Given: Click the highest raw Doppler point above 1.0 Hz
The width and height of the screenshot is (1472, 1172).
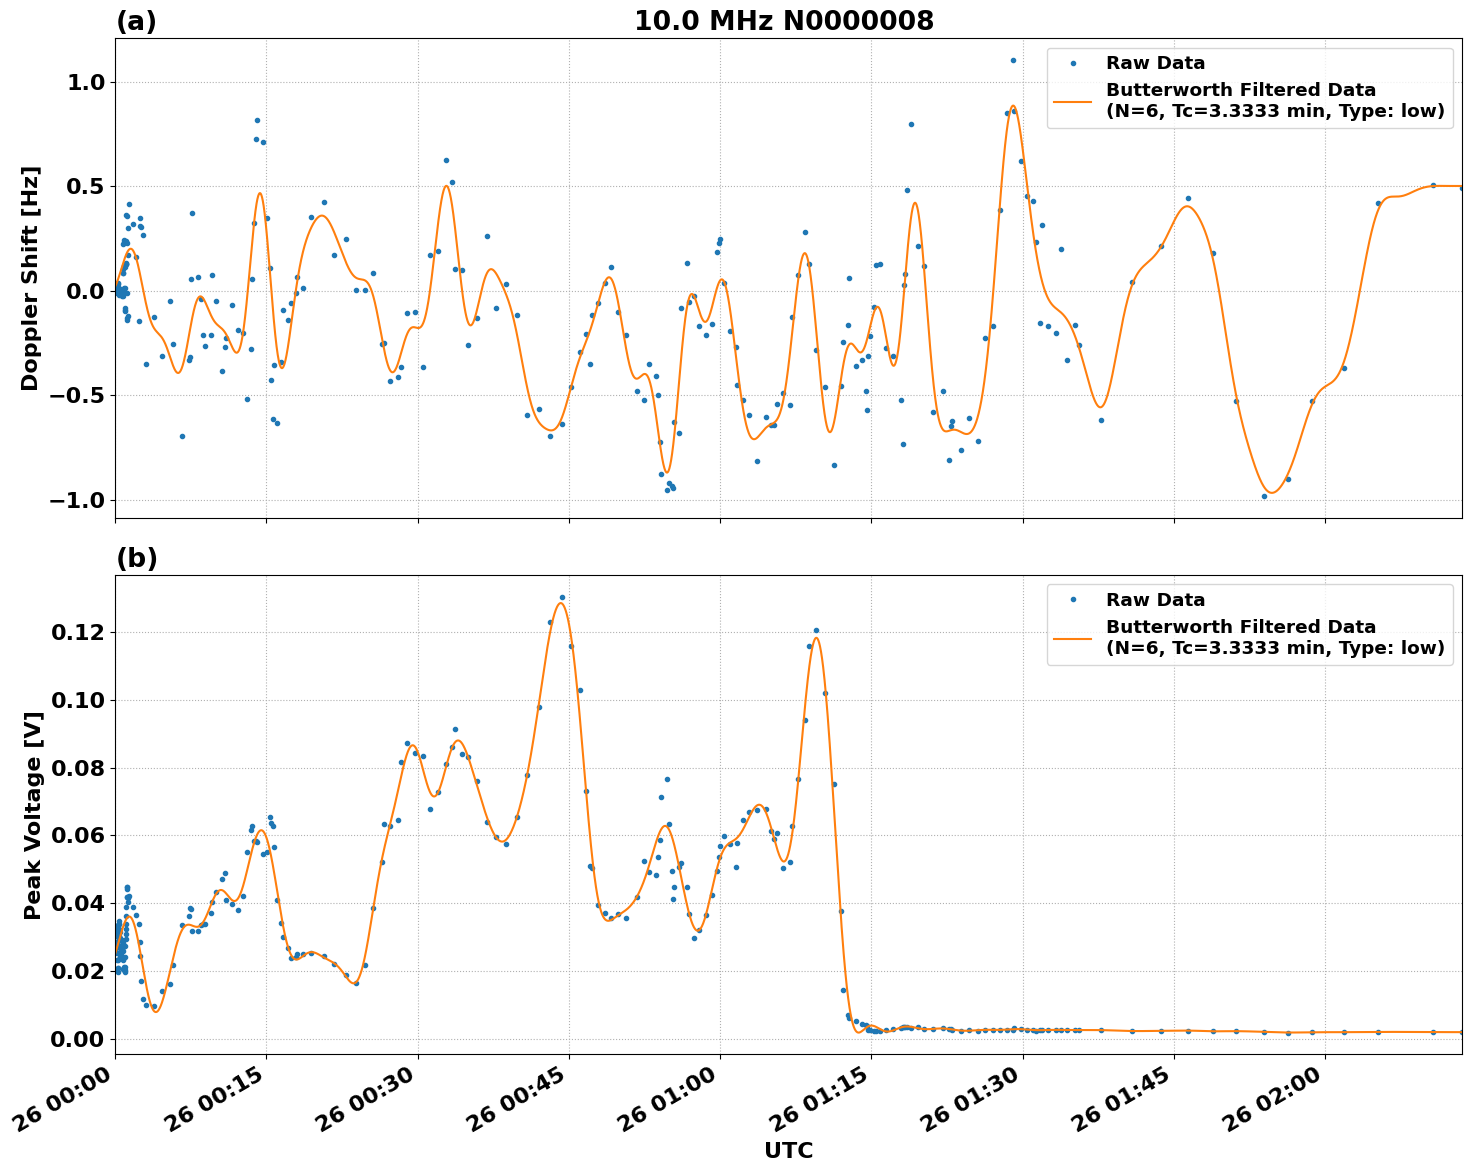Looking at the screenshot, I should (x=1012, y=60).
